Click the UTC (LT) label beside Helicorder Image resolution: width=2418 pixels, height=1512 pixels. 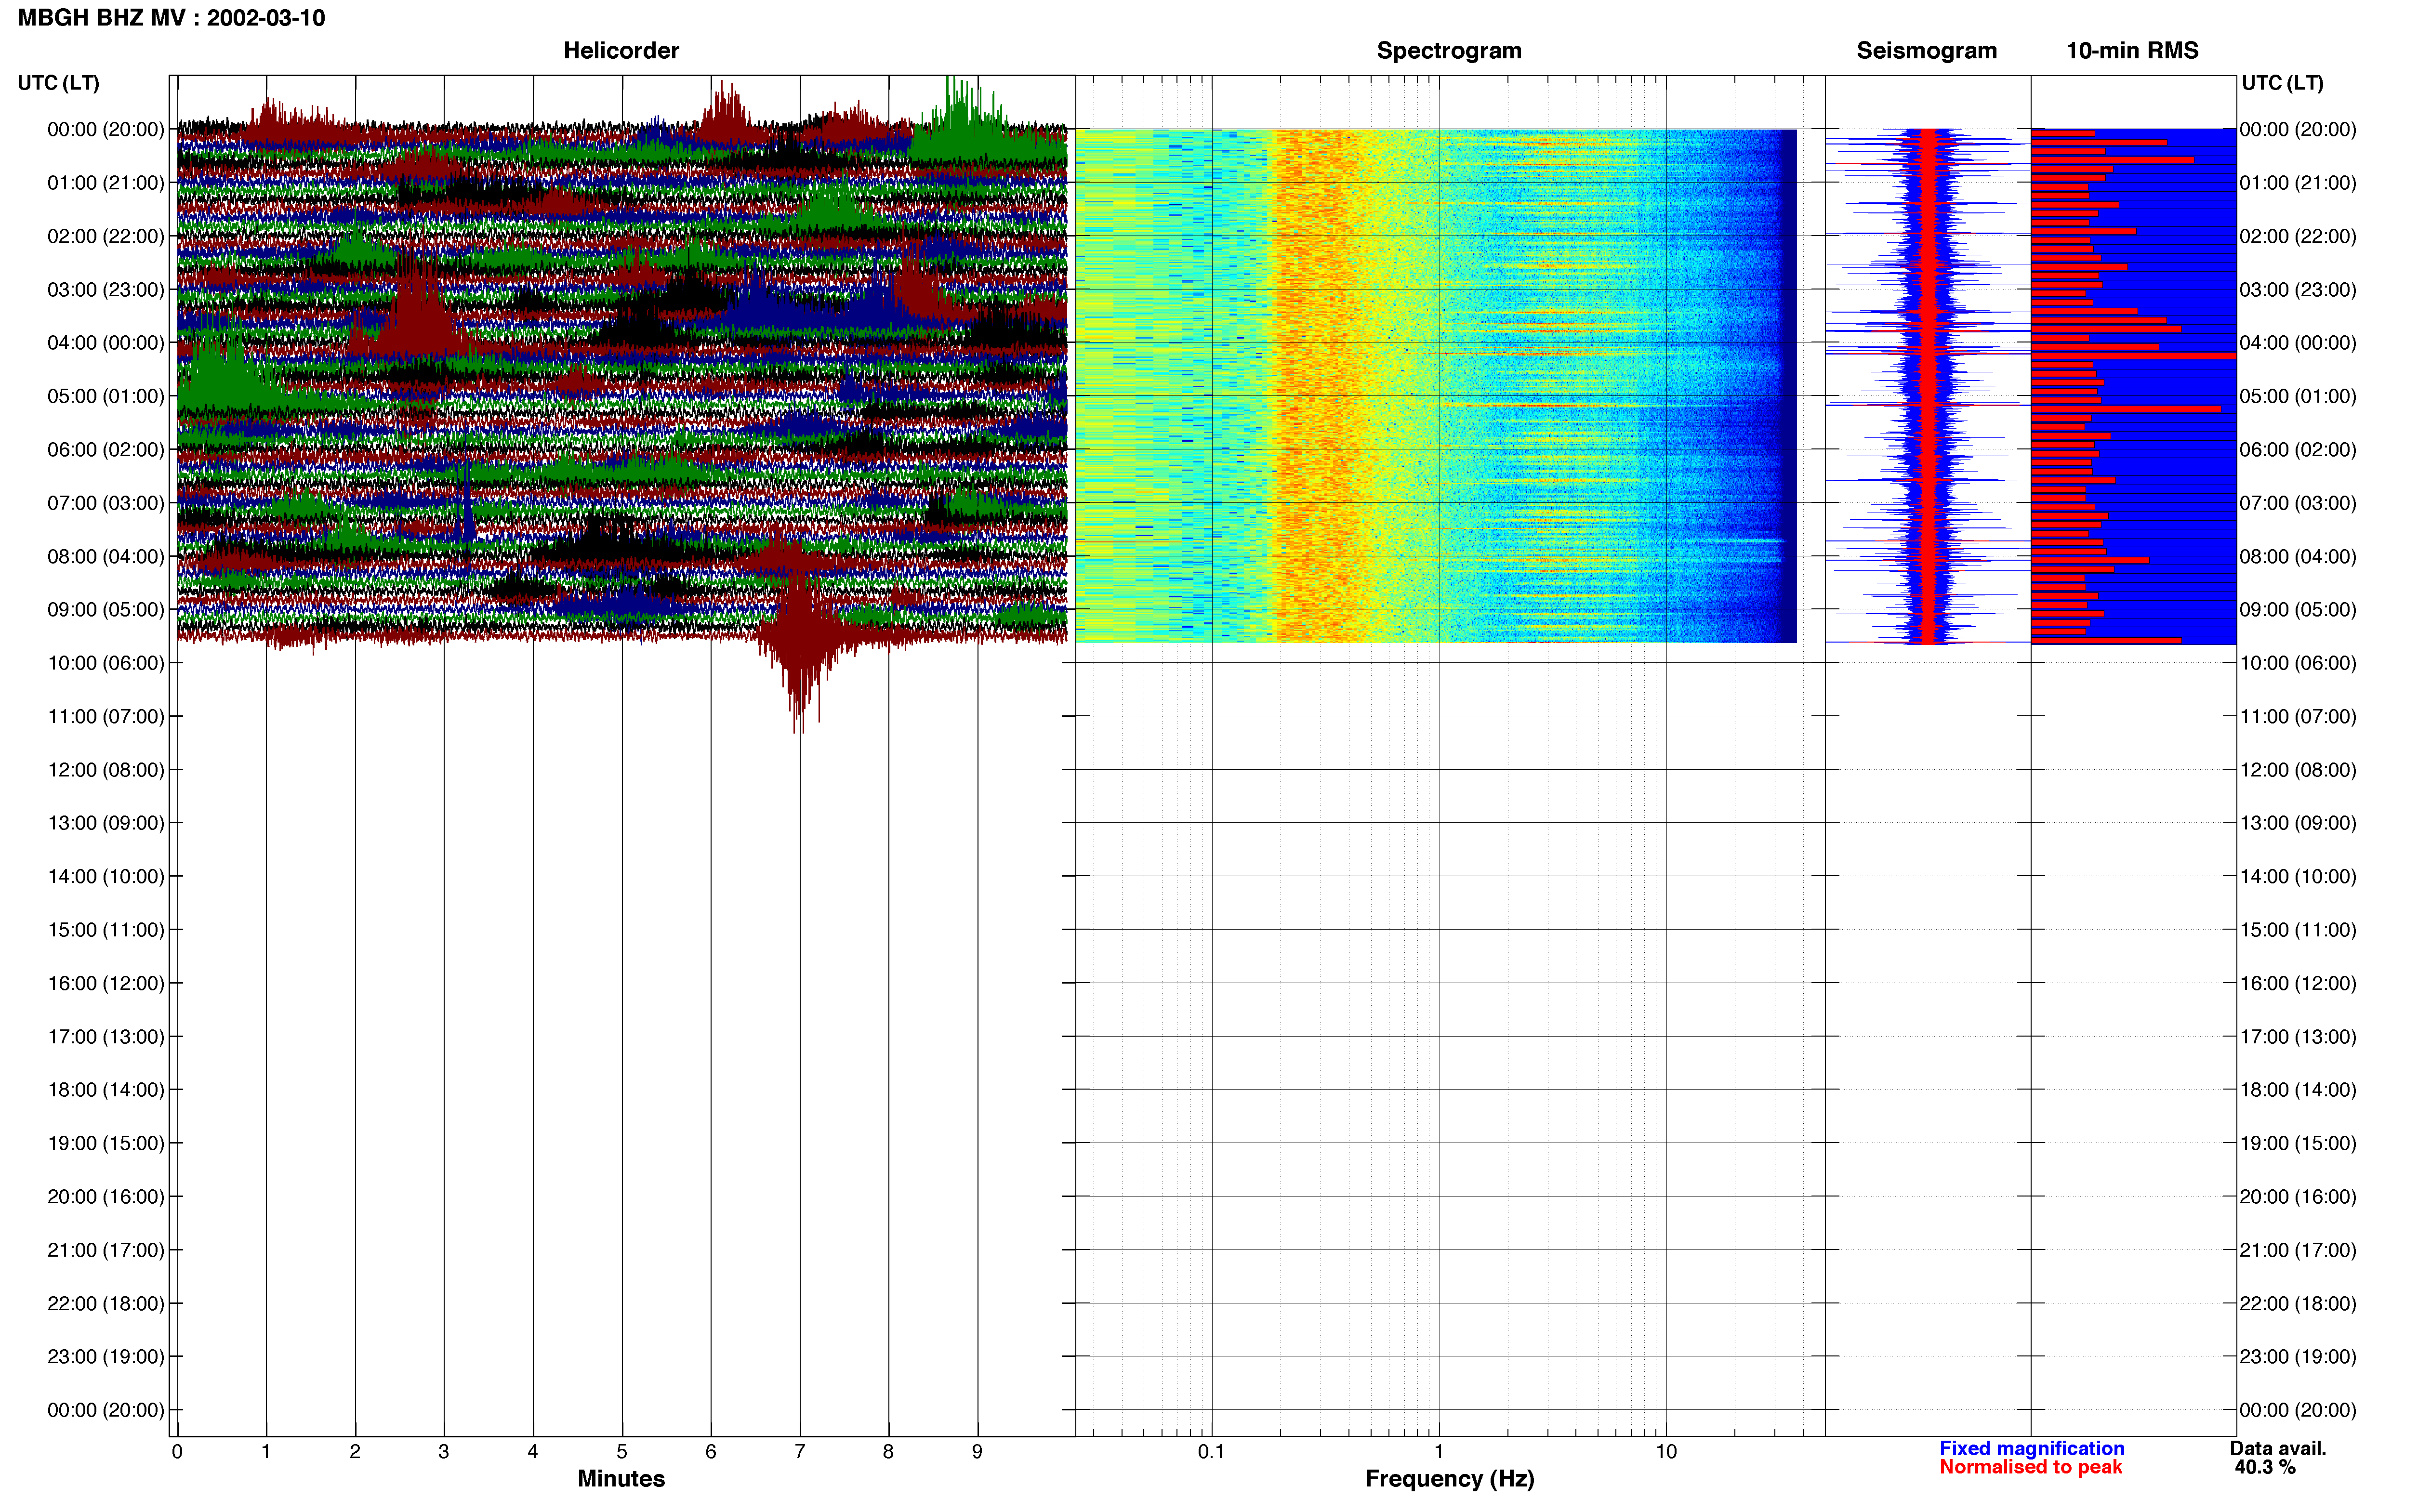tap(58, 83)
